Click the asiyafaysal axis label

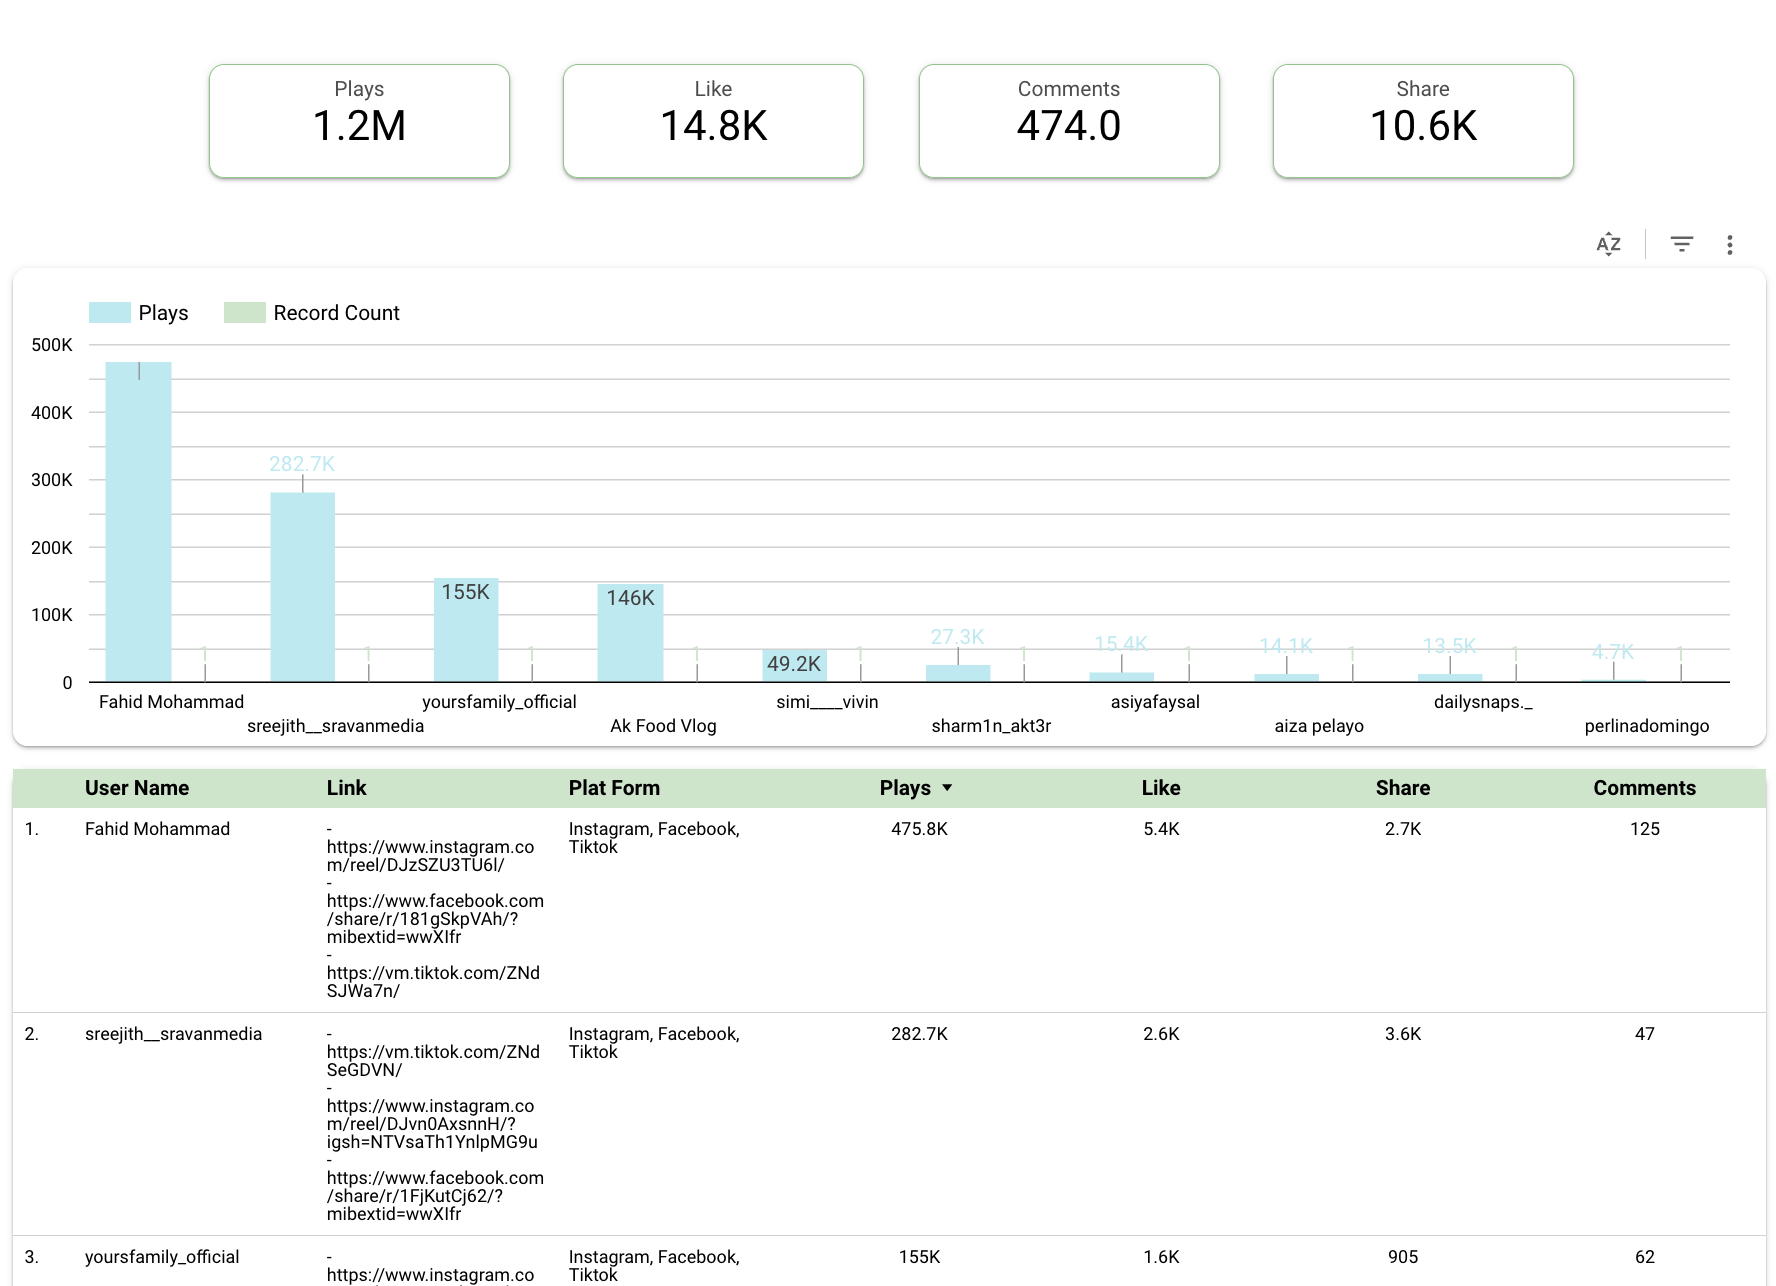click(x=1155, y=702)
